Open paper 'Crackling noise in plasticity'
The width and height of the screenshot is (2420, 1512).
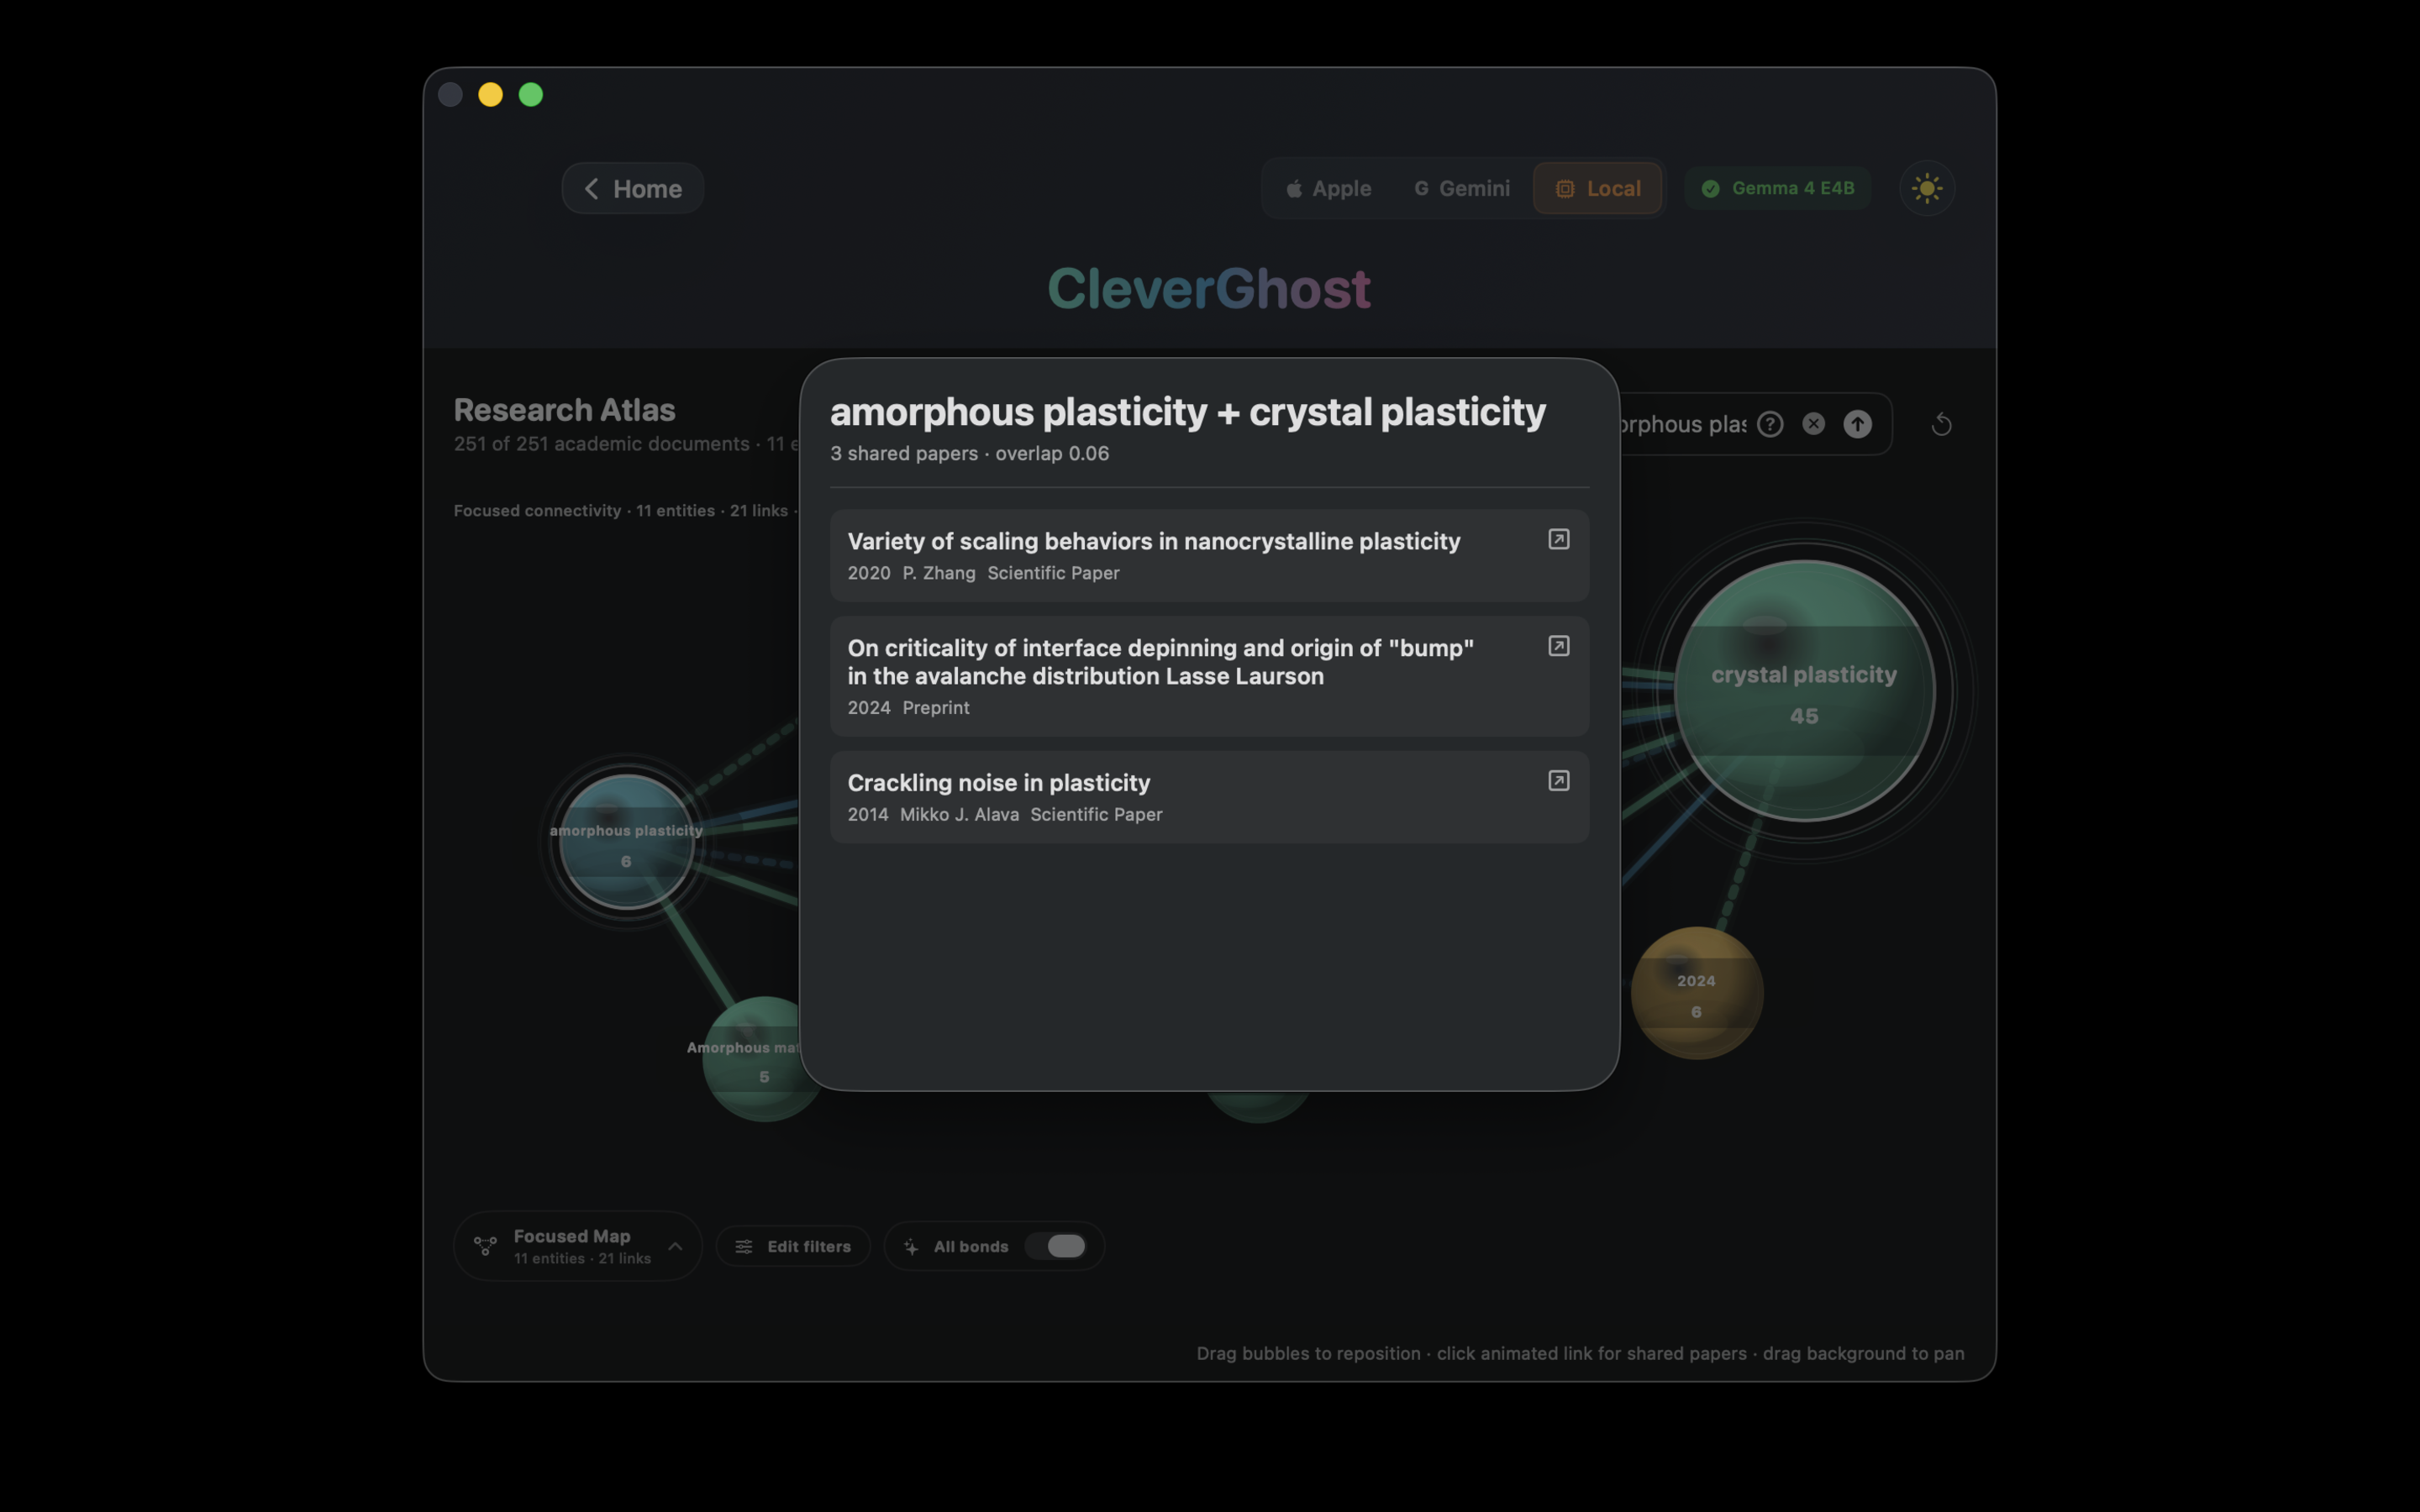click(1209, 796)
